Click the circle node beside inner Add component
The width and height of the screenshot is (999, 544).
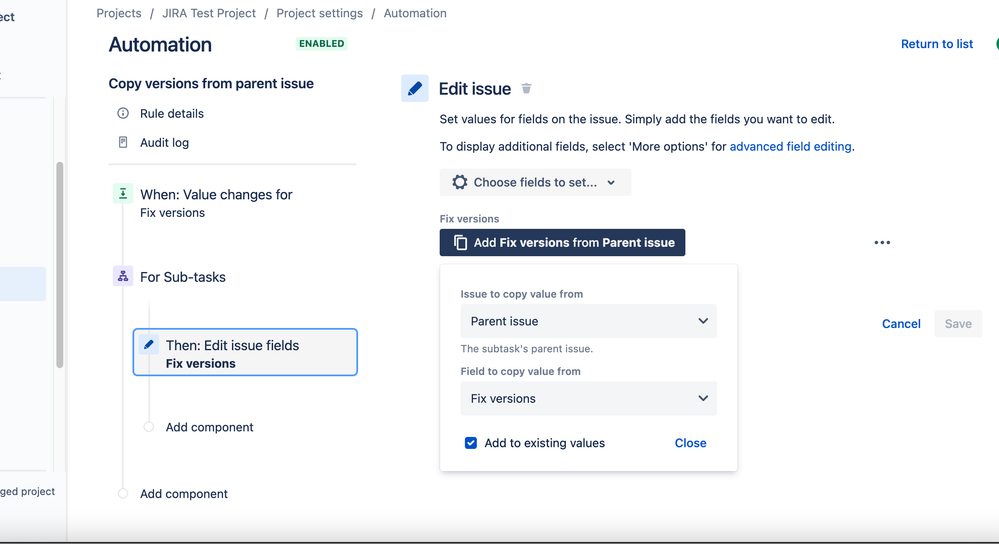(148, 427)
